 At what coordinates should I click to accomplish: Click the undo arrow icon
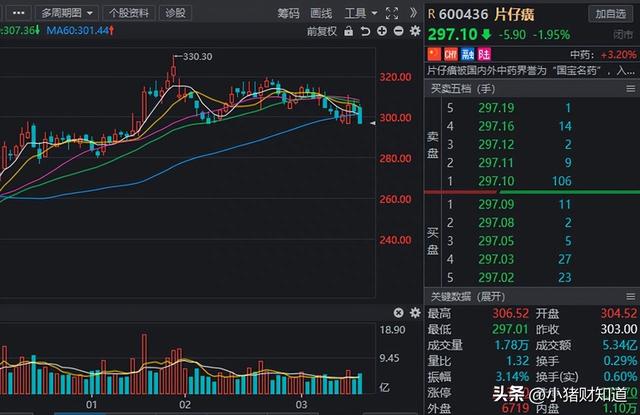(x=365, y=31)
